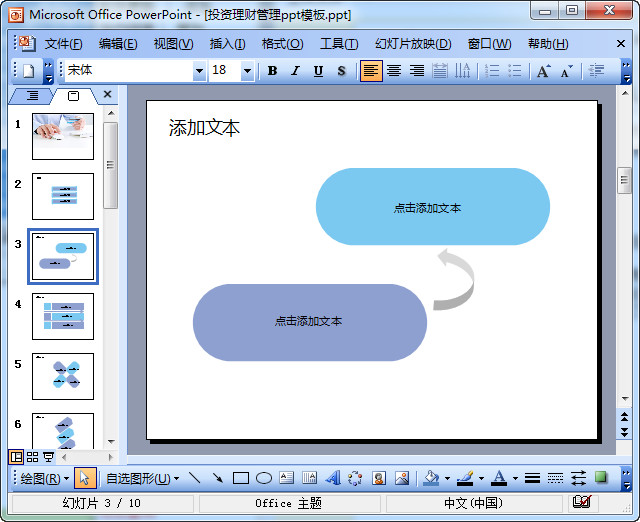
Task: Click the distributed alignment icon
Action: click(x=440, y=71)
